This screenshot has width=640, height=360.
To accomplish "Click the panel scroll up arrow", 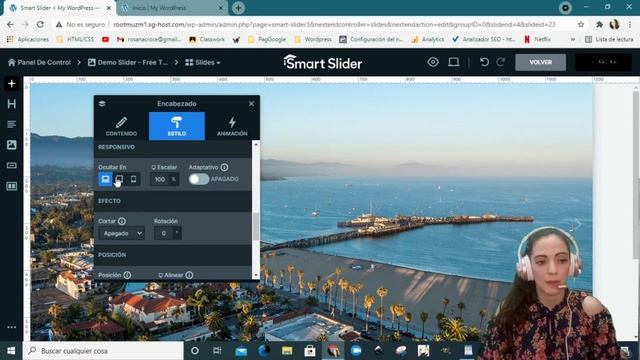I will (x=256, y=144).
